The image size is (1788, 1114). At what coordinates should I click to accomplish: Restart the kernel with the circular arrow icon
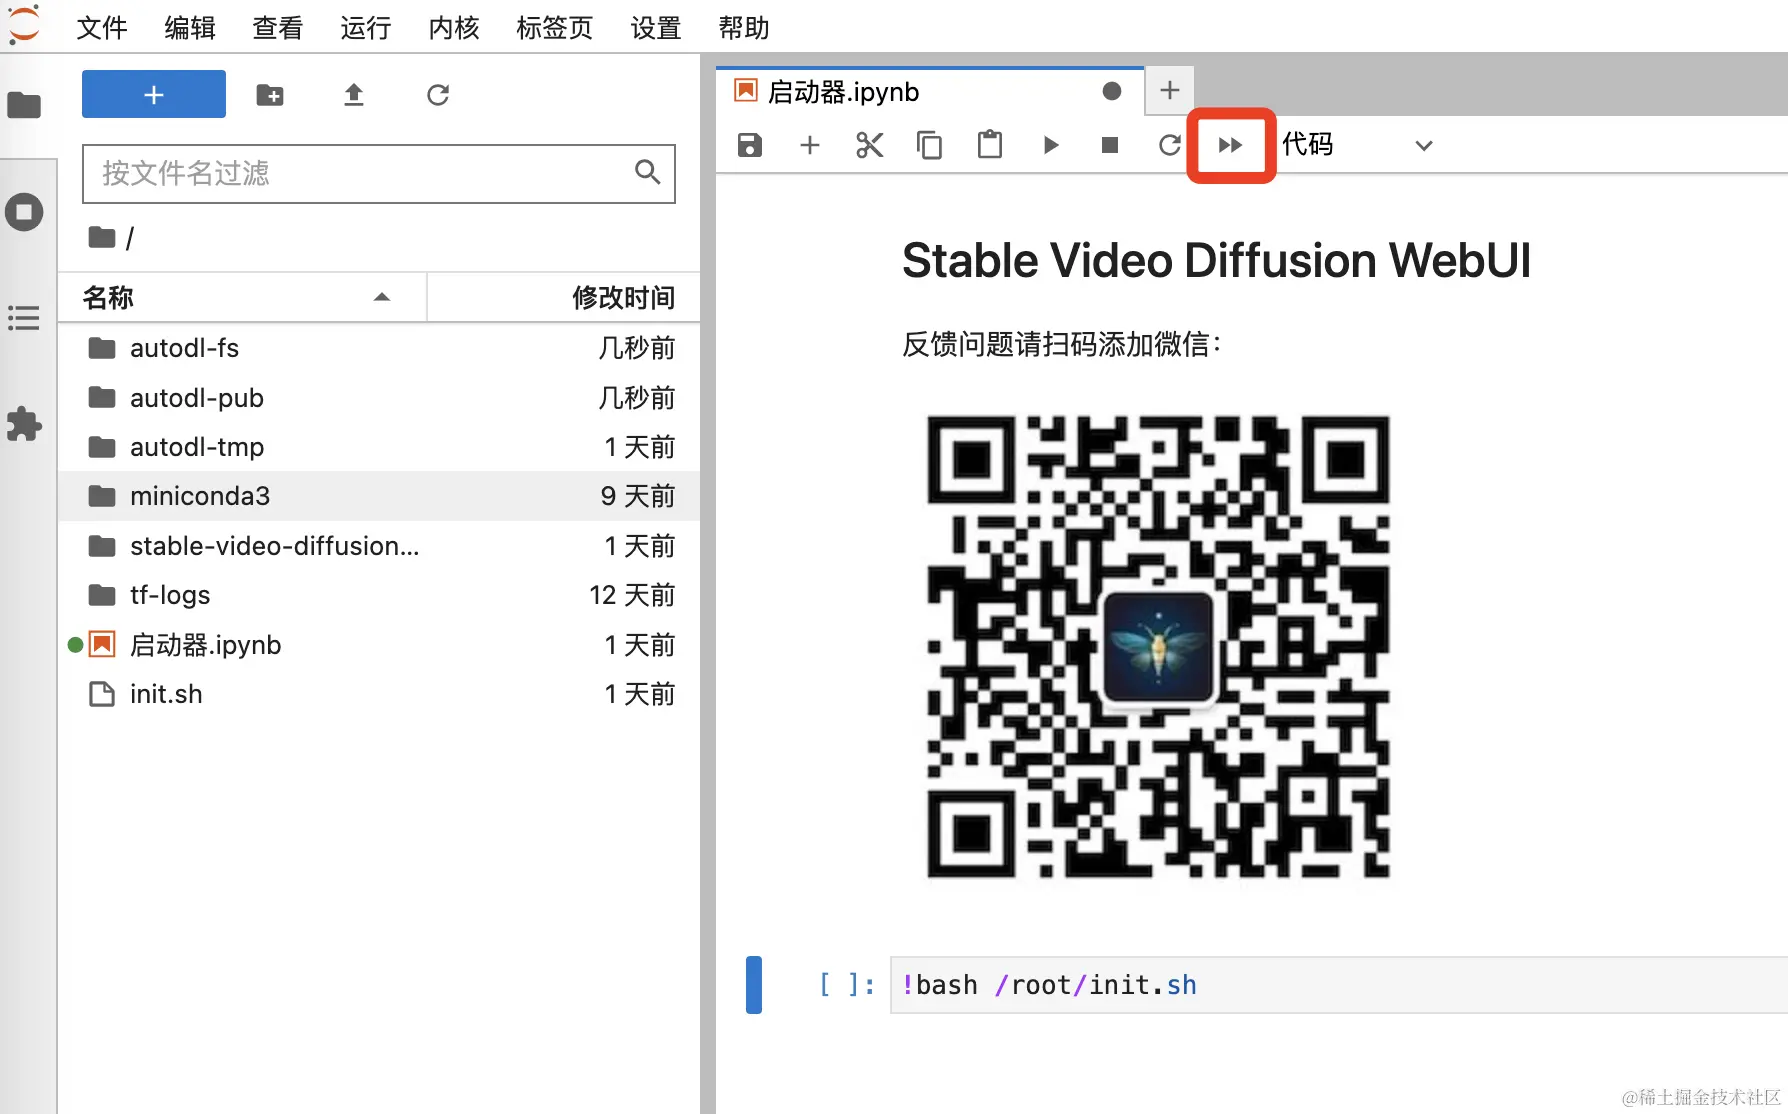click(x=1169, y=145)
